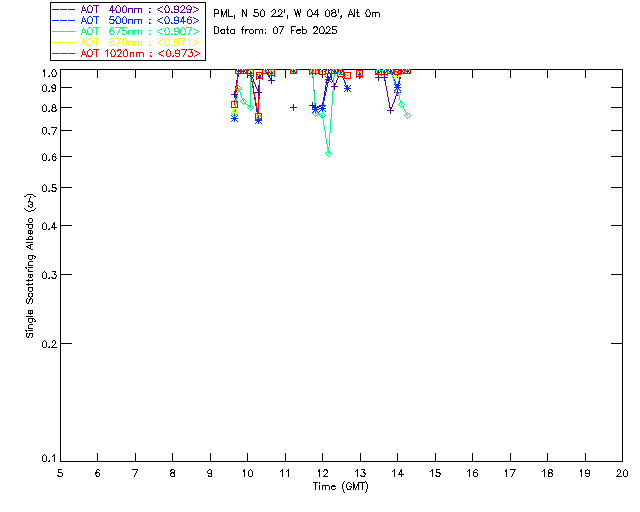The width and height of the screenshot is (640, 512).
Task: Click the AOT 500nm legend entry
Action: [127, 21]
